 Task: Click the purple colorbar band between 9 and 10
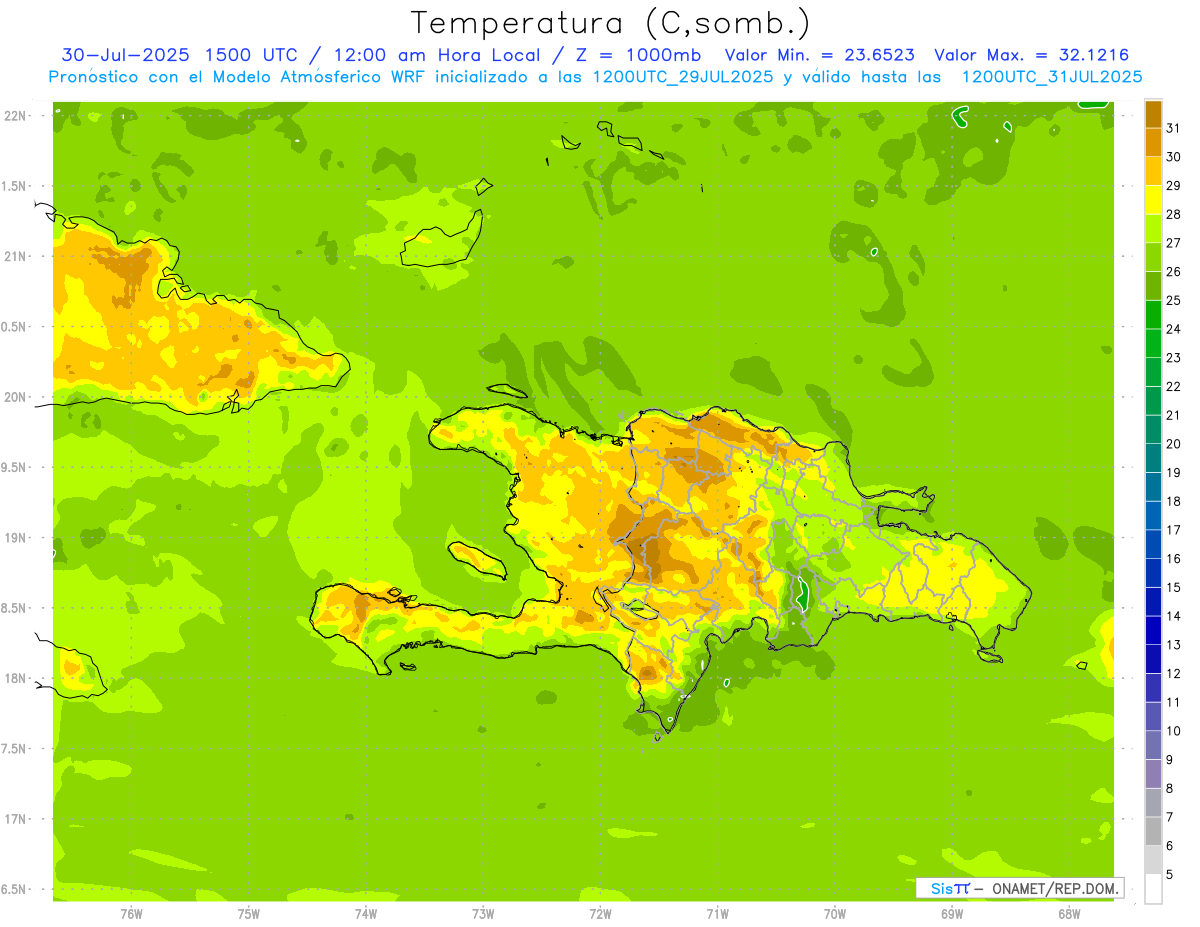(x=1154, y=745)
